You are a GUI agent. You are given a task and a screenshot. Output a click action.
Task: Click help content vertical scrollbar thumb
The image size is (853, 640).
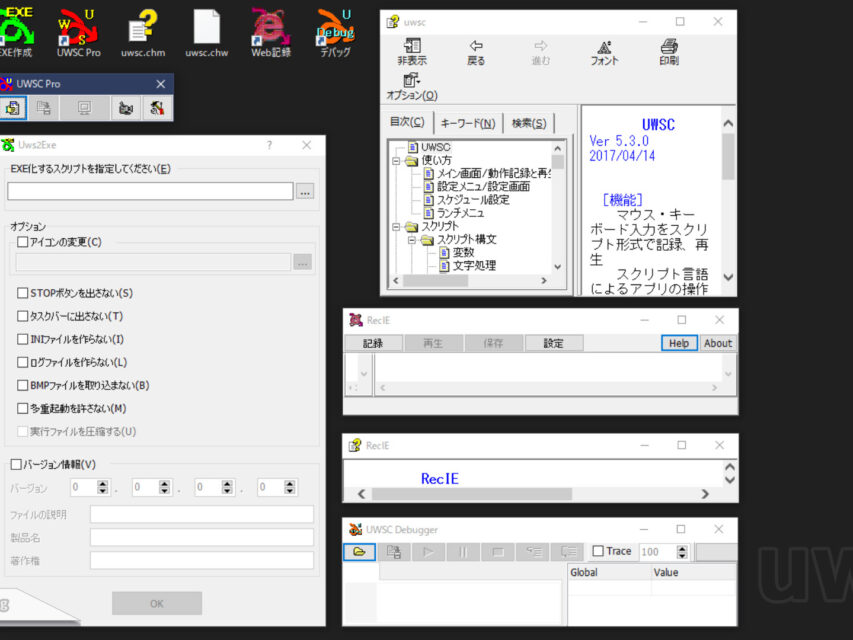coord(728,156)
